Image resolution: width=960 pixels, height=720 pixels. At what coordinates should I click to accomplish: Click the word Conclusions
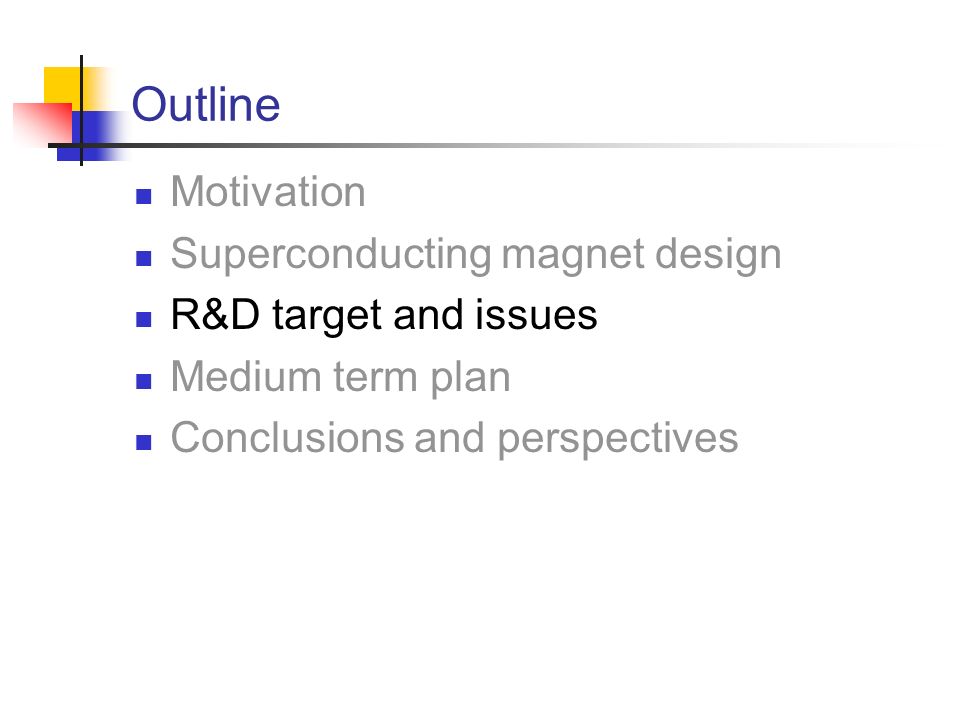coord(287,438)
